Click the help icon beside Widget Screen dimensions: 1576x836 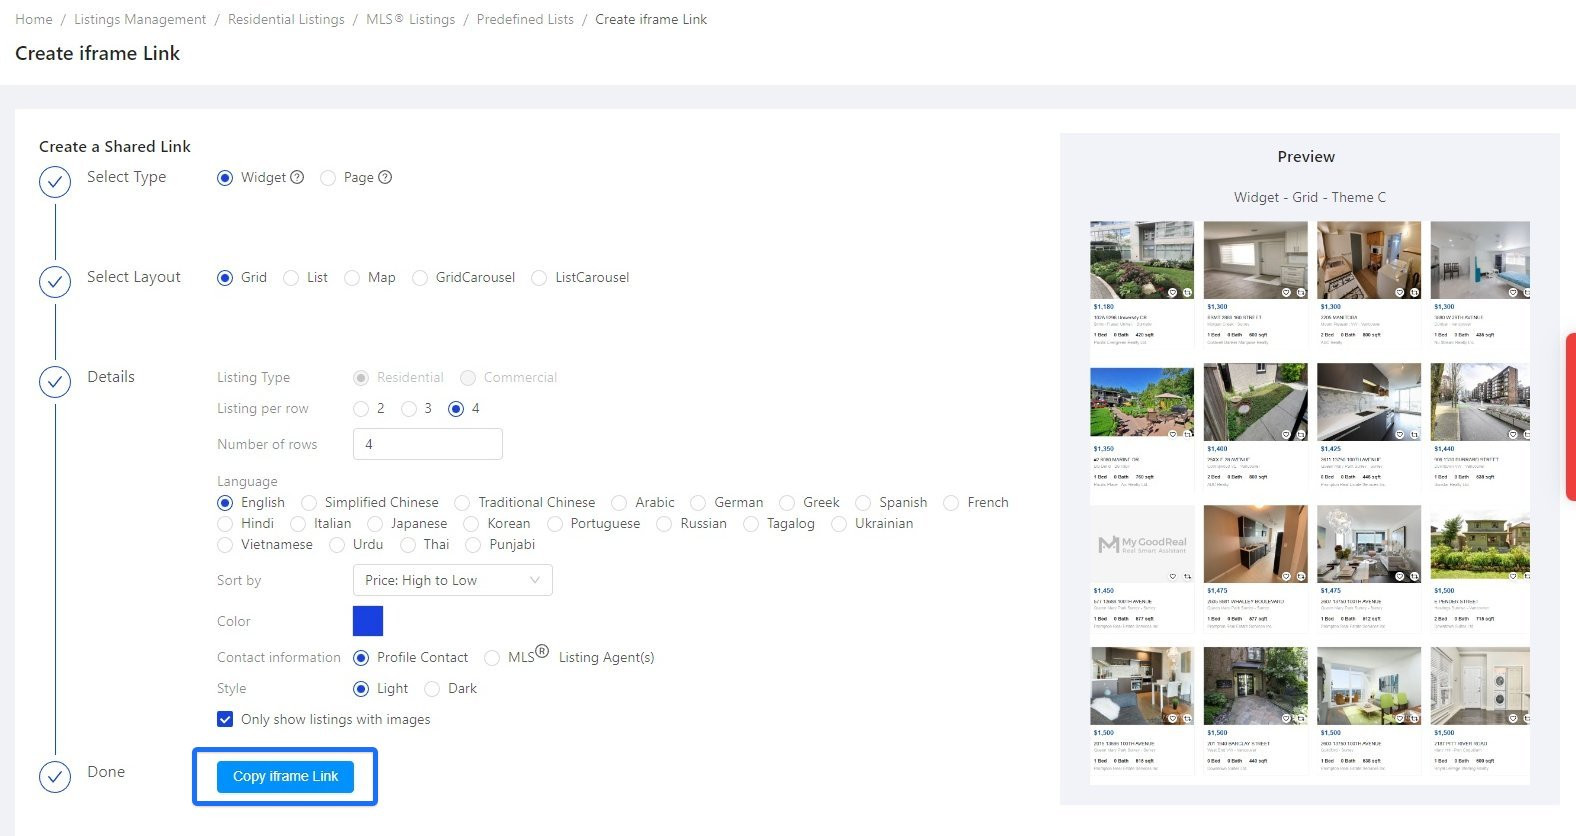pyautogui.click(x=297, y=177)
